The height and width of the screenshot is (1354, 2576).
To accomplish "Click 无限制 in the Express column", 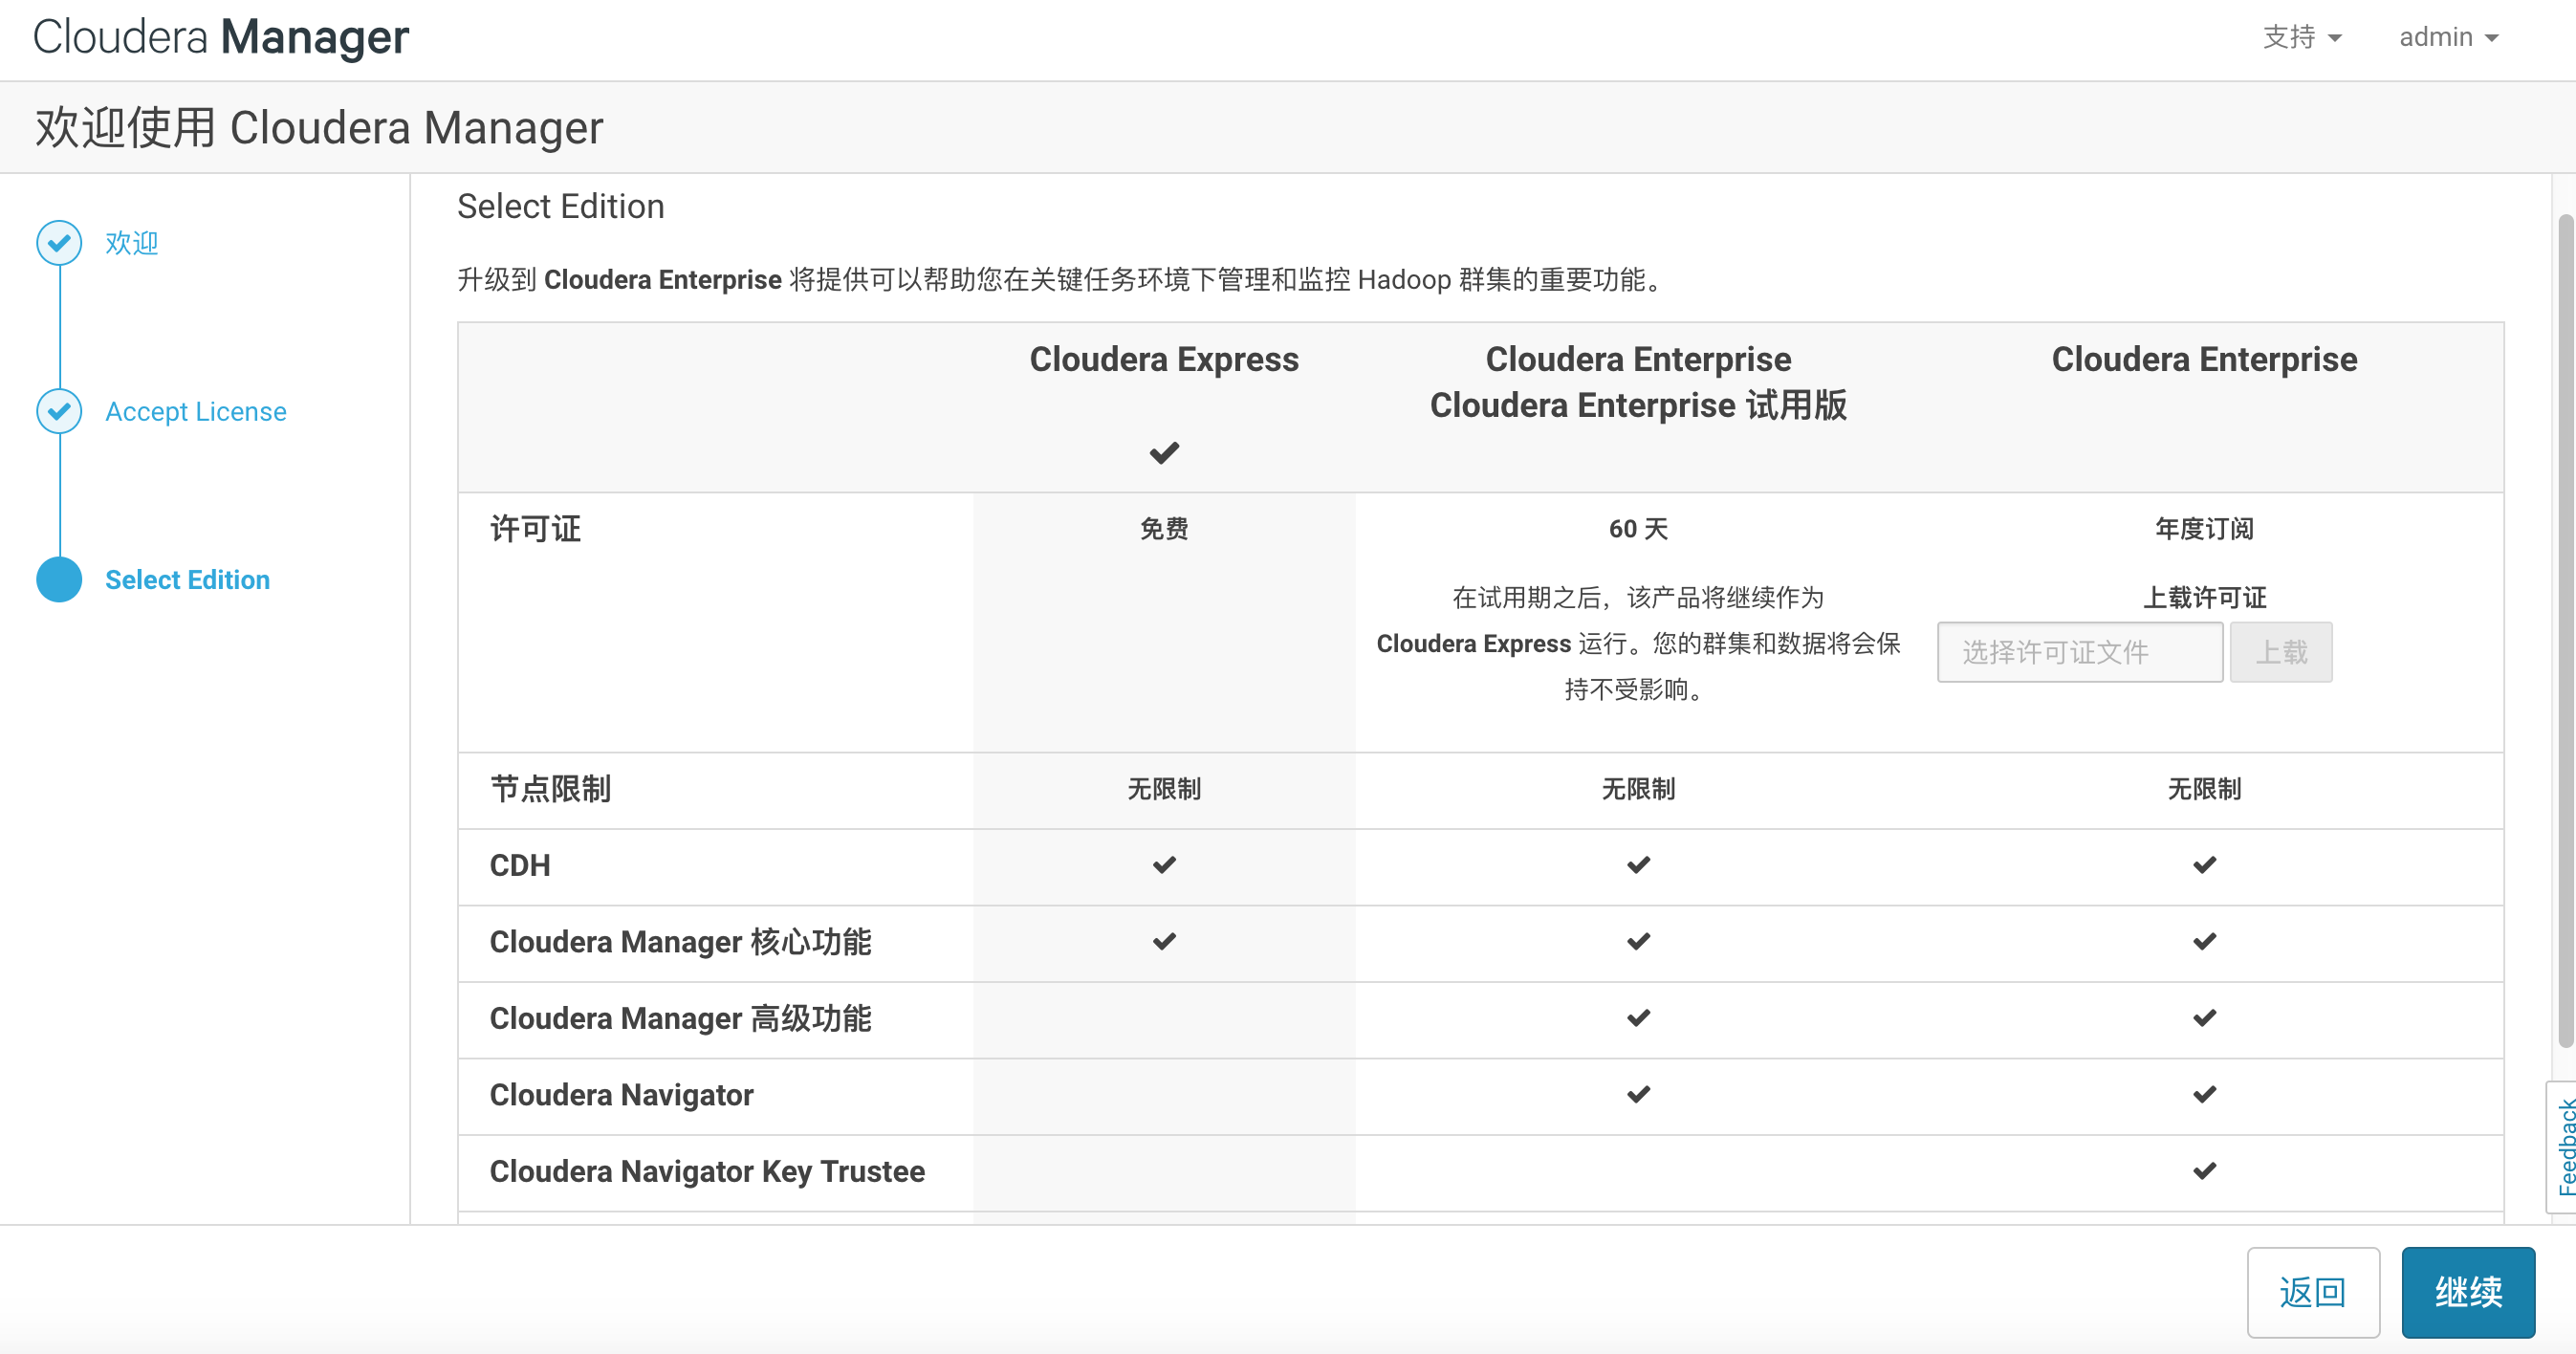I will pyautogui.click(x=1164, y=789).
